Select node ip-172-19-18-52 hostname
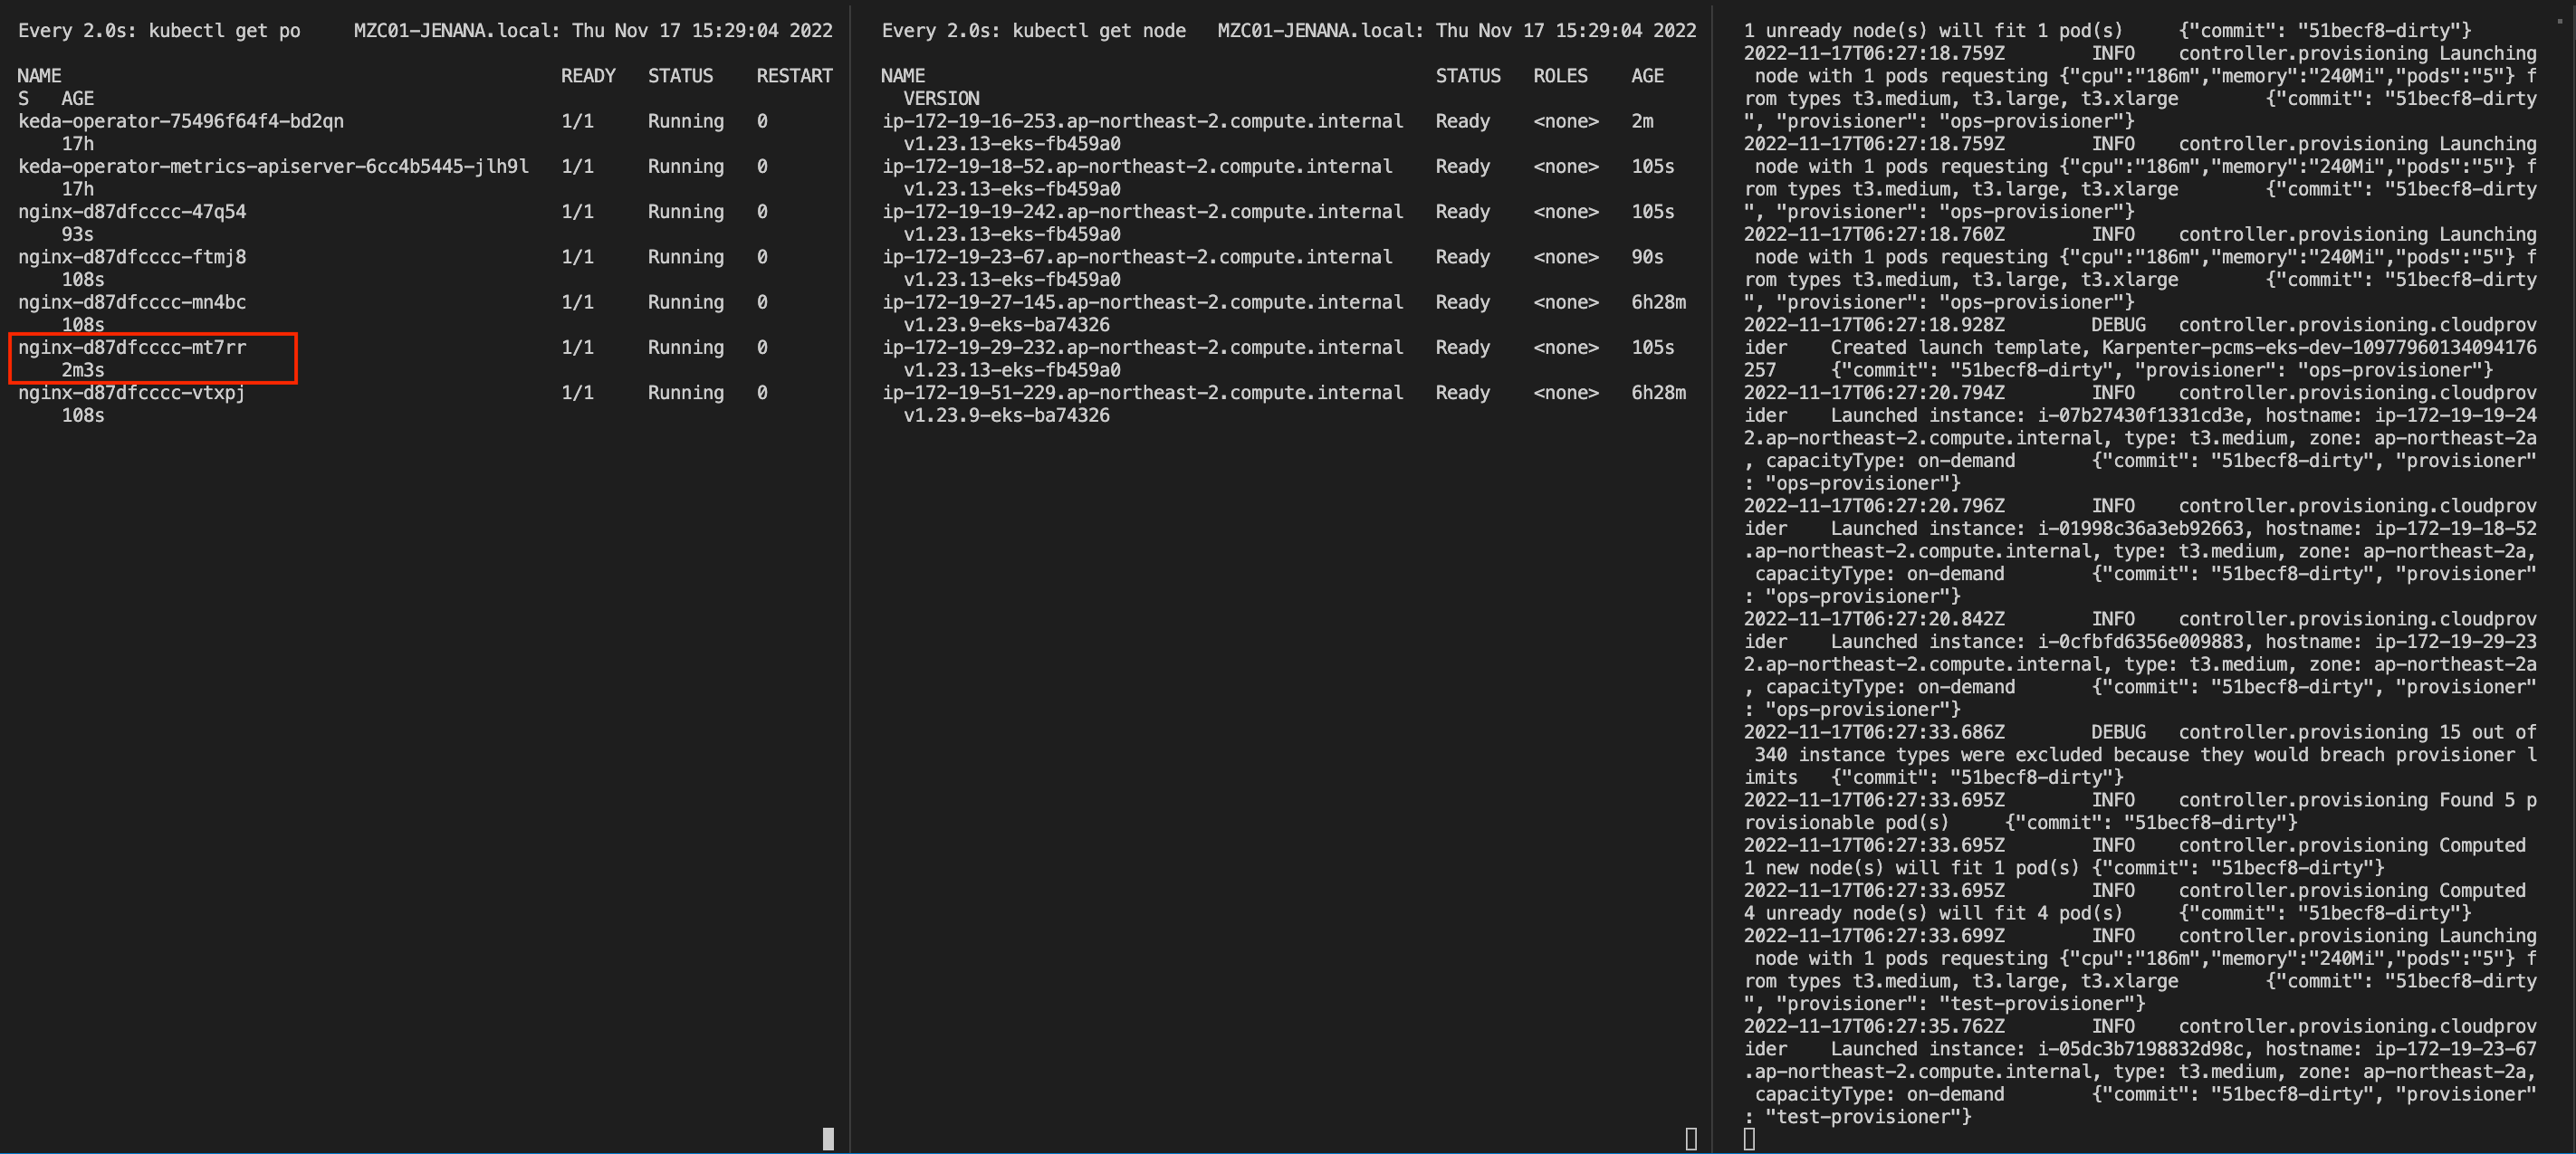This screenshot has height=1154, width=2576. point(1137,166)
